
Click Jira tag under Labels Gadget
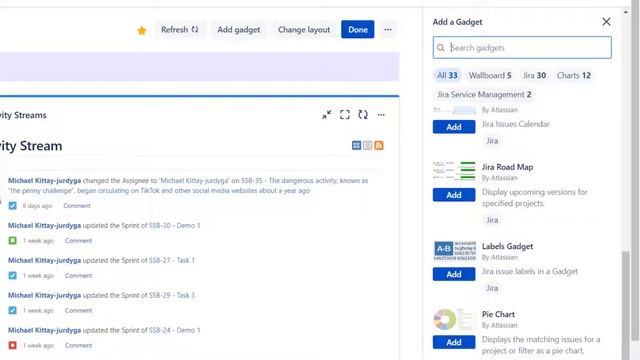[x=492, y=288]
